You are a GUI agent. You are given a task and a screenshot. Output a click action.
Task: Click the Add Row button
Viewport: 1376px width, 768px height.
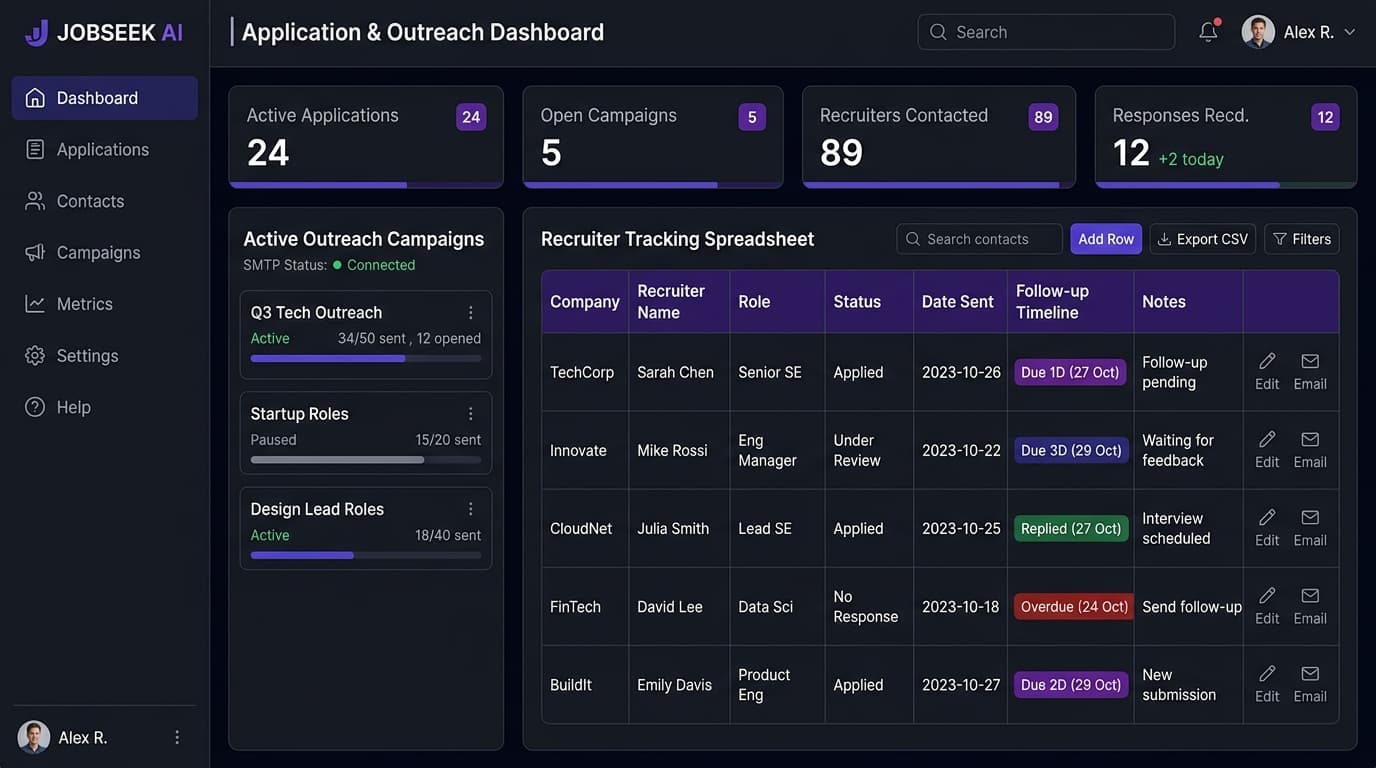coord(1106,239)
